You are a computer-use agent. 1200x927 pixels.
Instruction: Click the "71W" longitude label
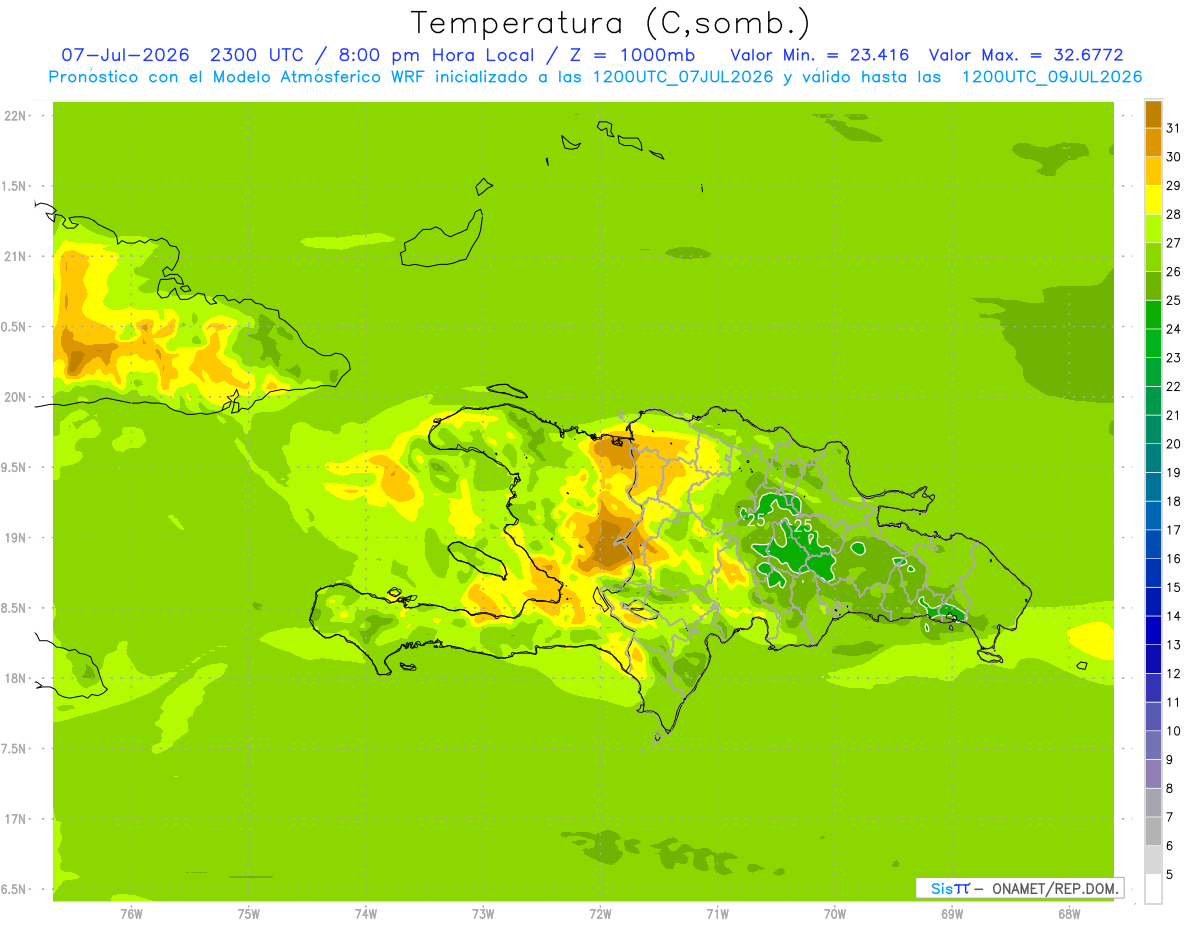click(x=717, y=913)
